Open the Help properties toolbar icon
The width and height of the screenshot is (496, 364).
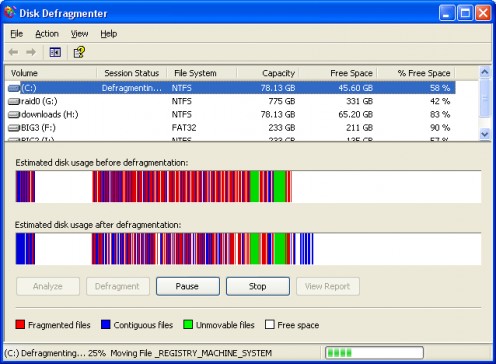[x=79, y=52]
